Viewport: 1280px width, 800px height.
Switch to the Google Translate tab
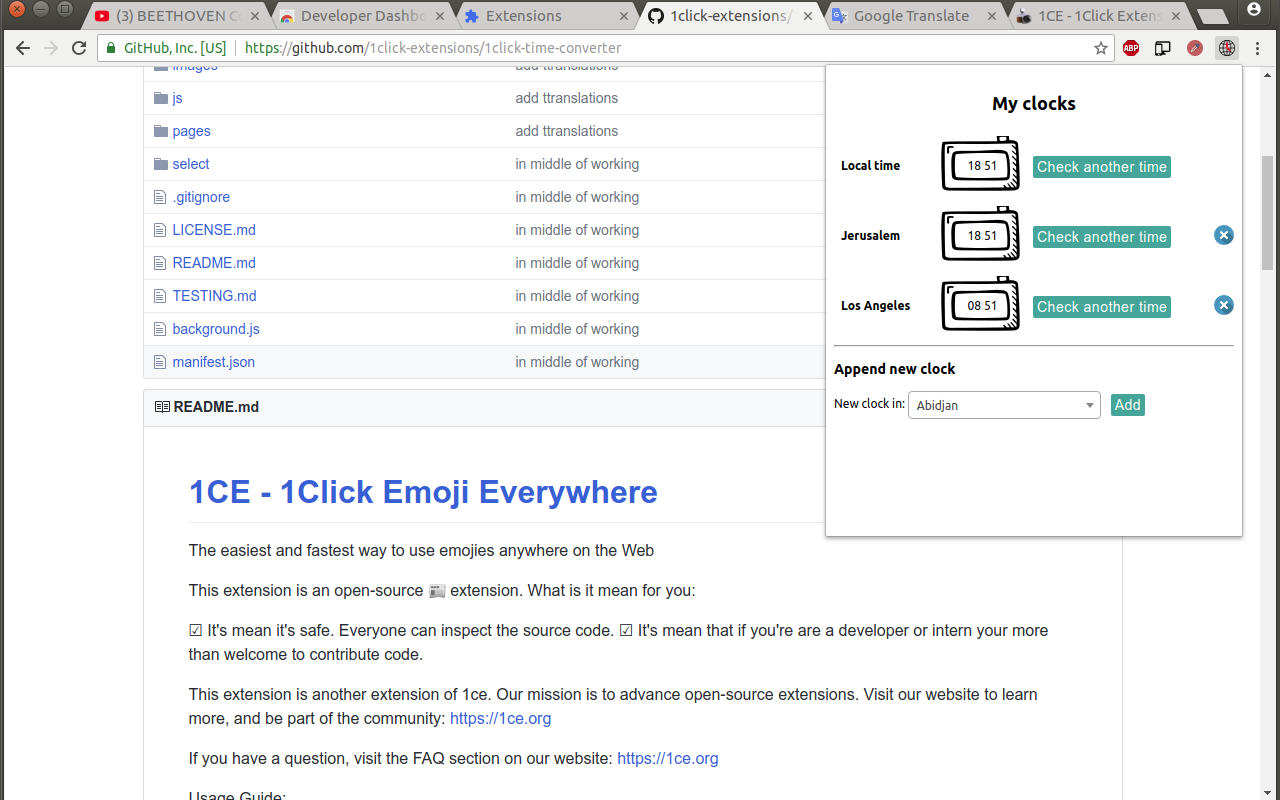910,16
